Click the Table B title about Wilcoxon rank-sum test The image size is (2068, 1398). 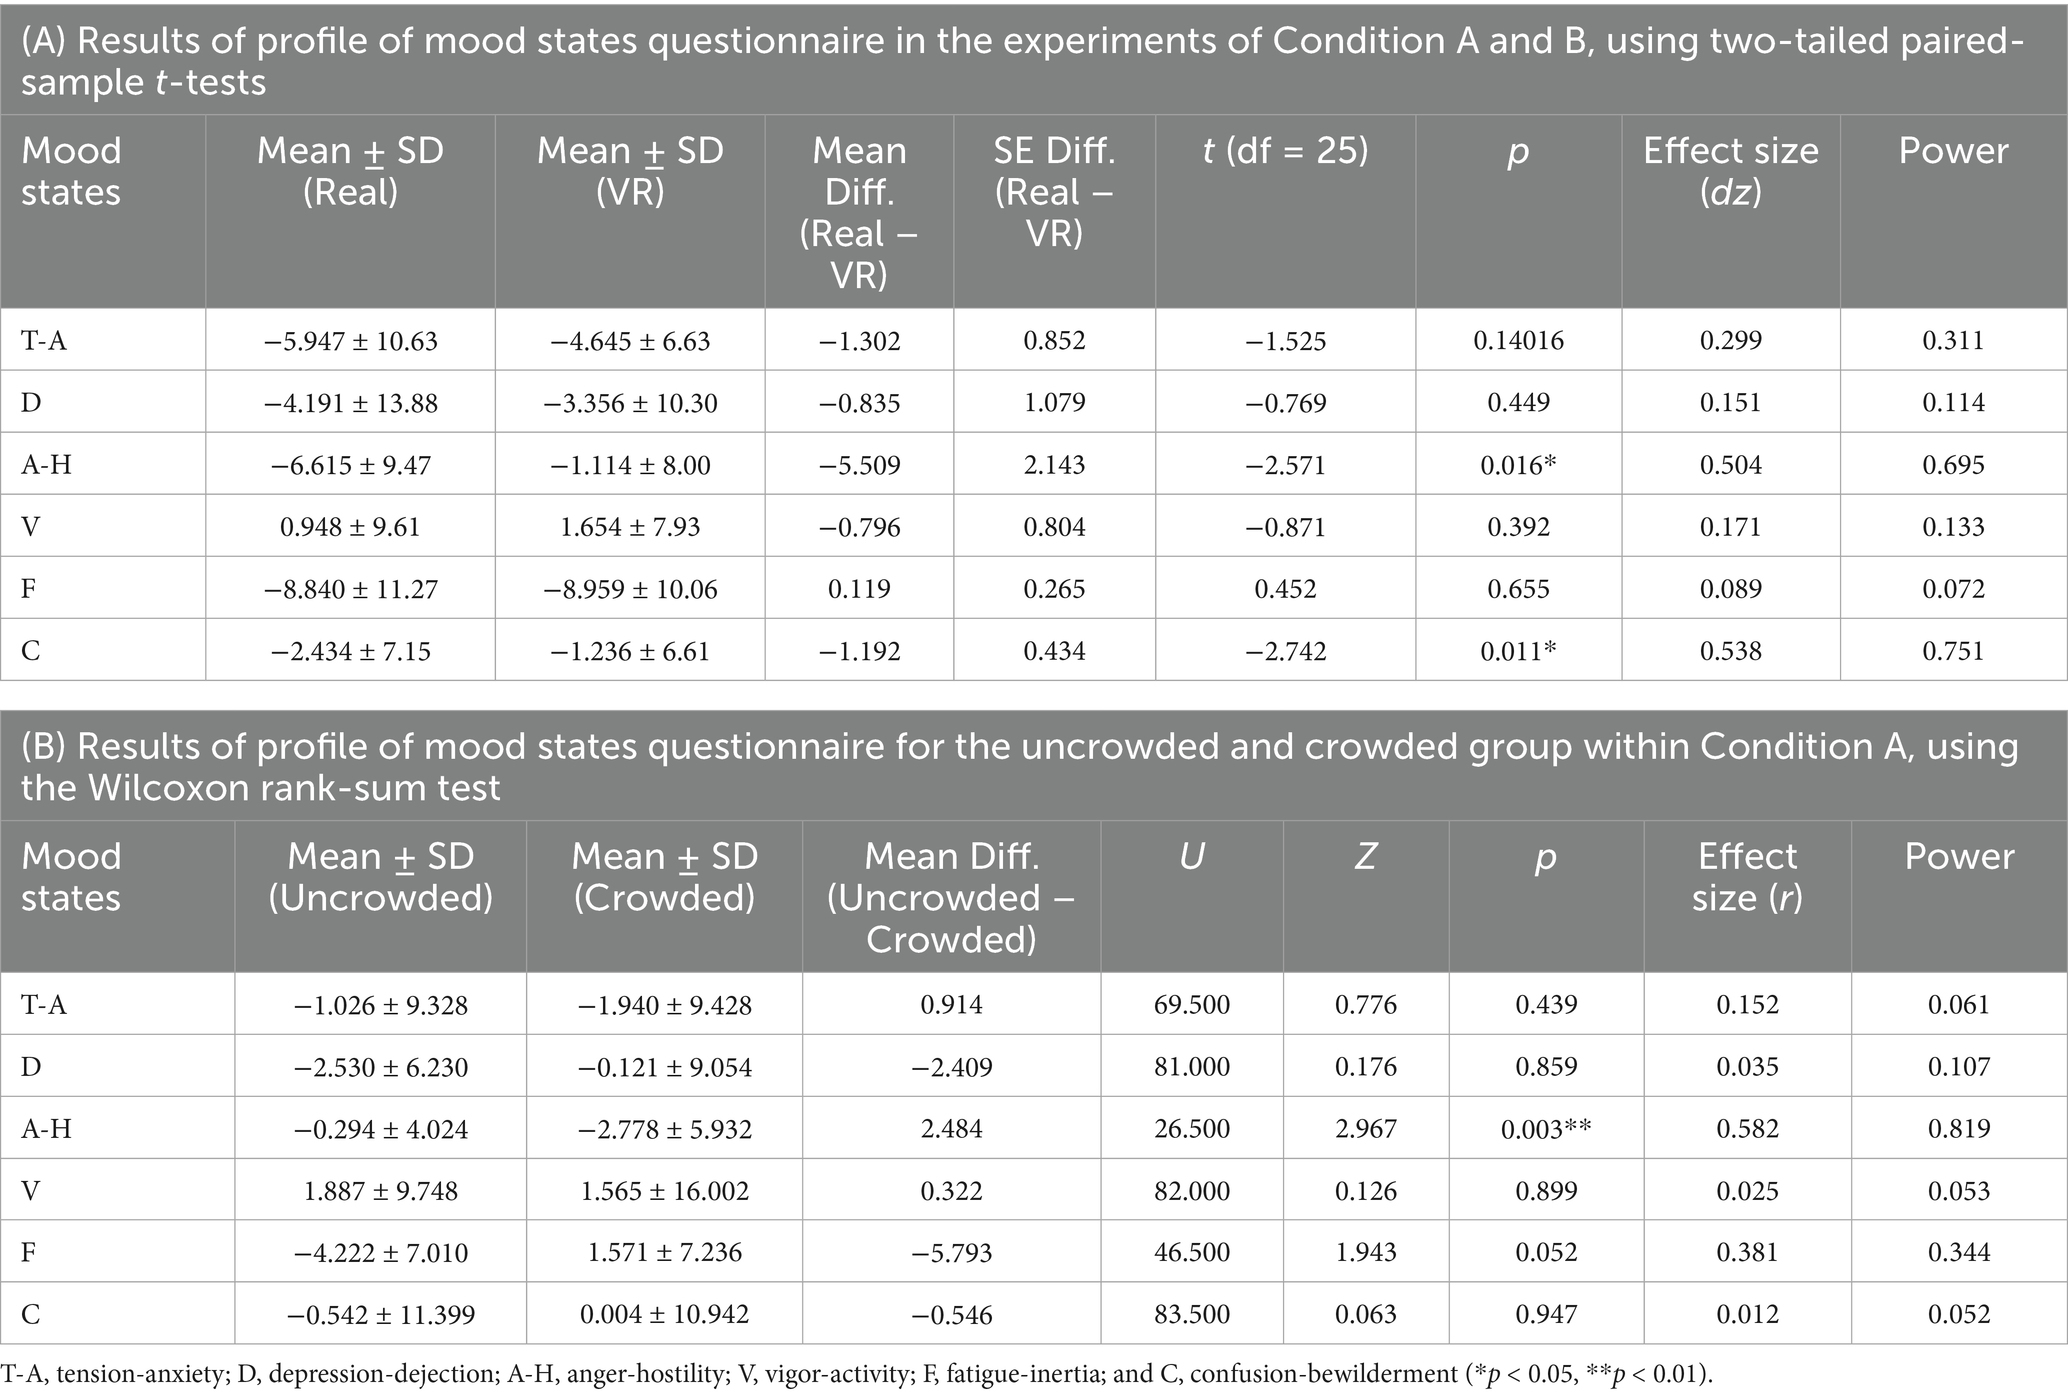tap(1020, 766)
